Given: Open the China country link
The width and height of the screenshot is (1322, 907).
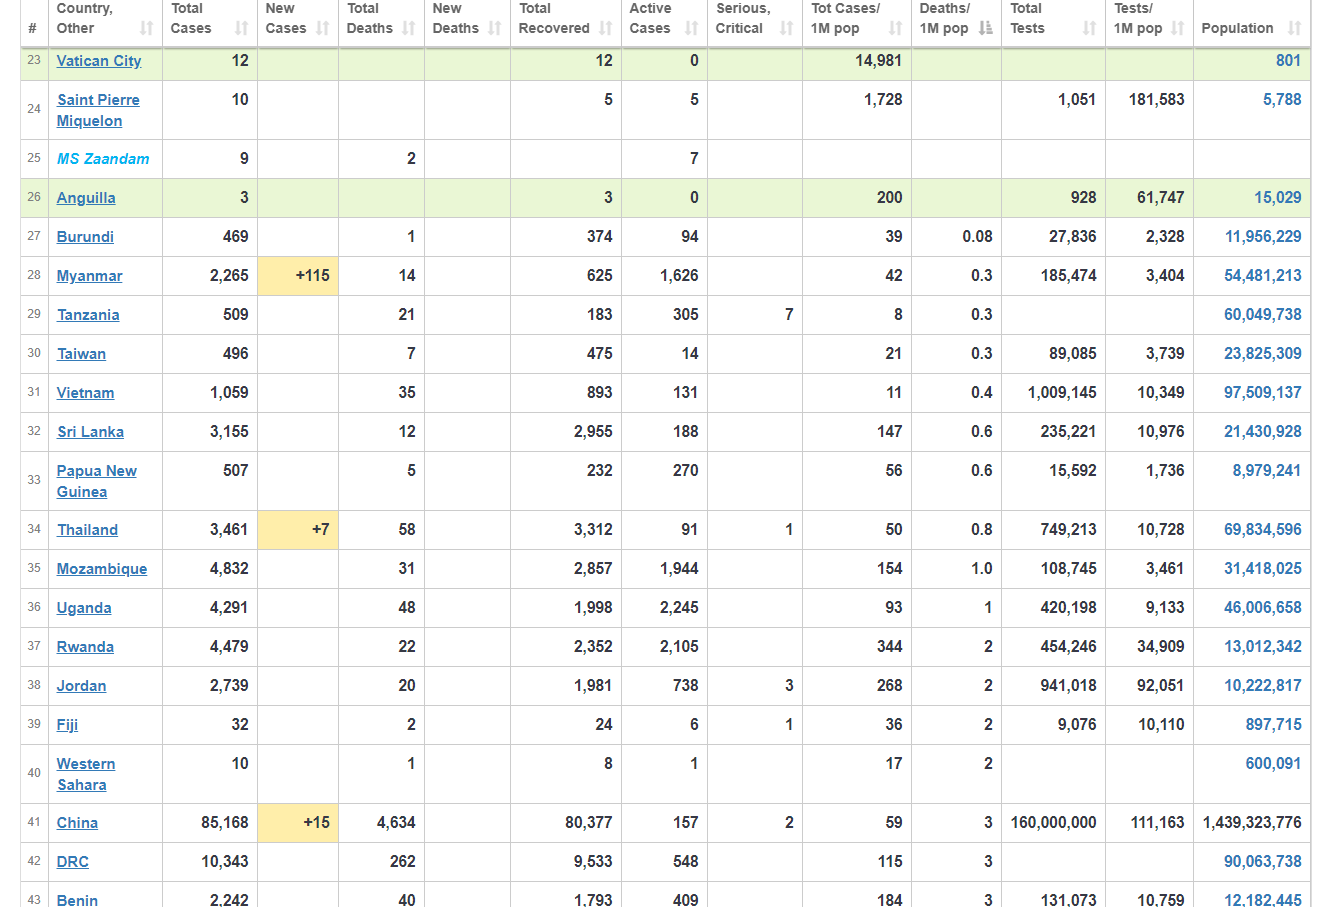Looking at the screenshot, I should tap(77, 823).
